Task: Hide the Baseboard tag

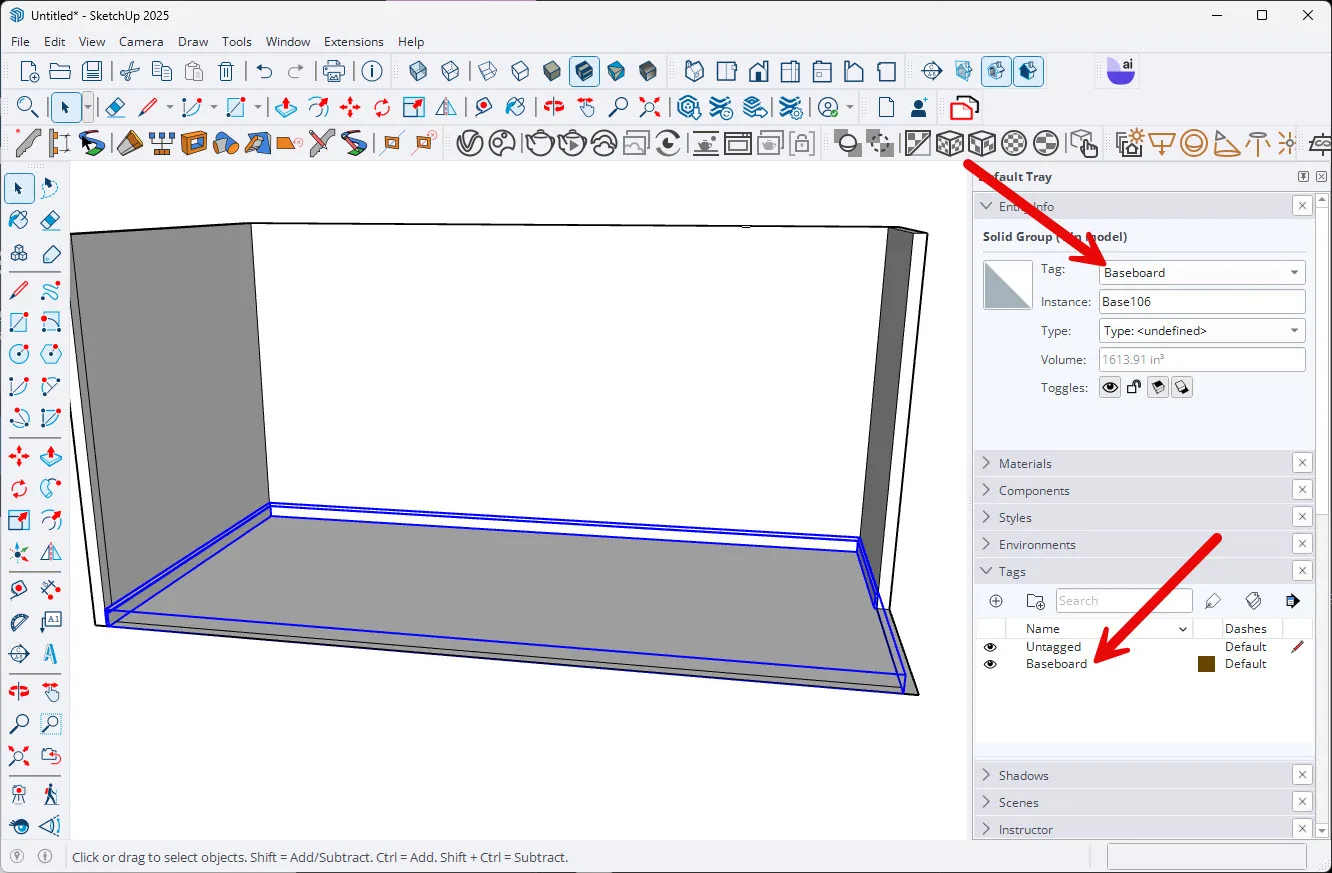Action: (x=990, y=663)
